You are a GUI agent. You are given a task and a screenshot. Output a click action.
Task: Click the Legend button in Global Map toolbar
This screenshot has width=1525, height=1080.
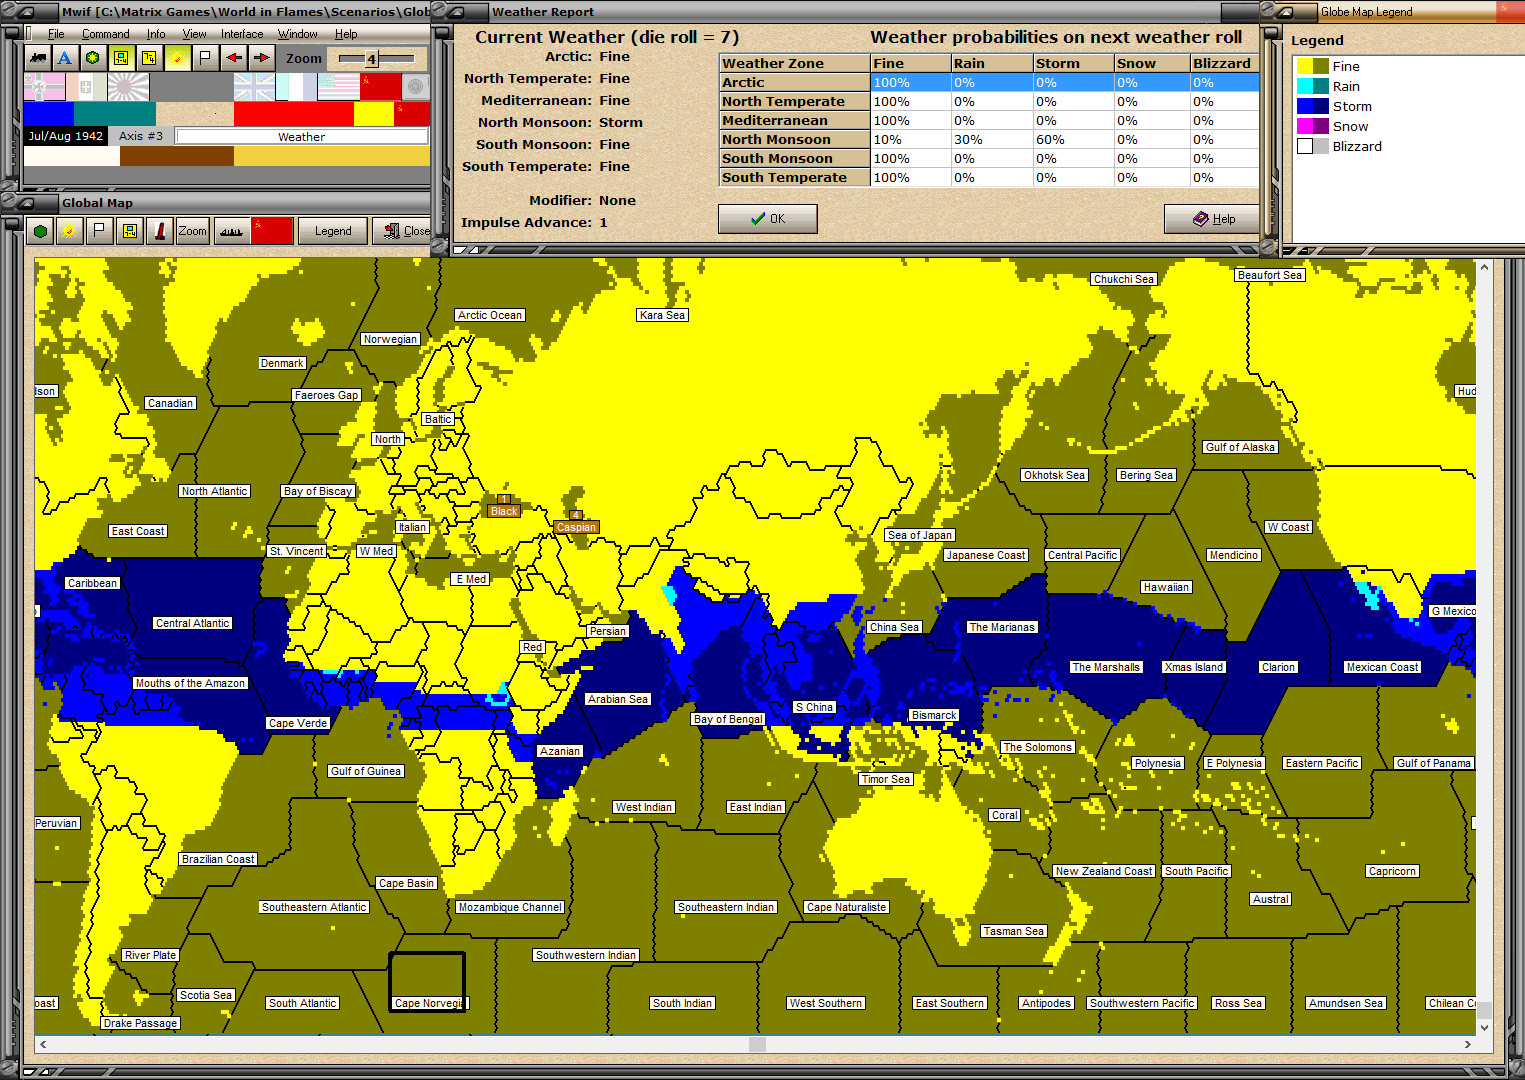tap(333, 231)
